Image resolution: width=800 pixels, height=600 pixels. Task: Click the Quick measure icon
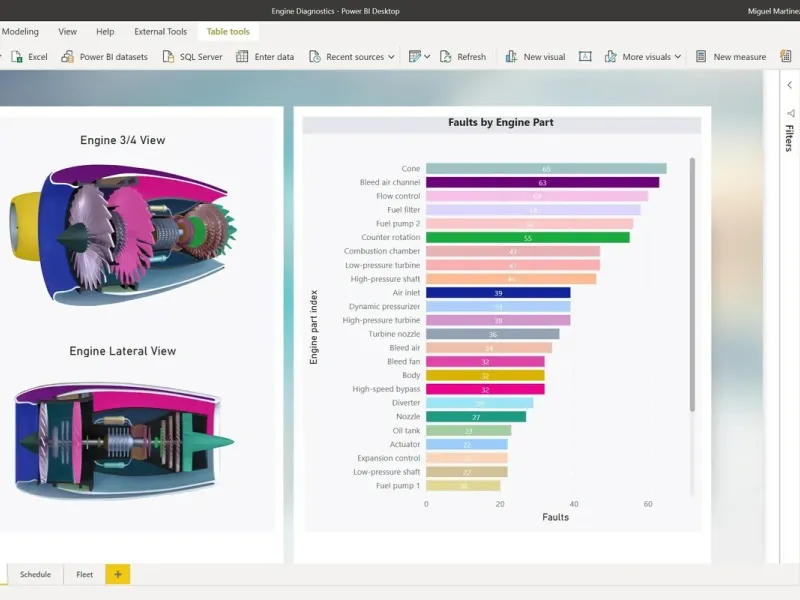[x=786, y=56]
